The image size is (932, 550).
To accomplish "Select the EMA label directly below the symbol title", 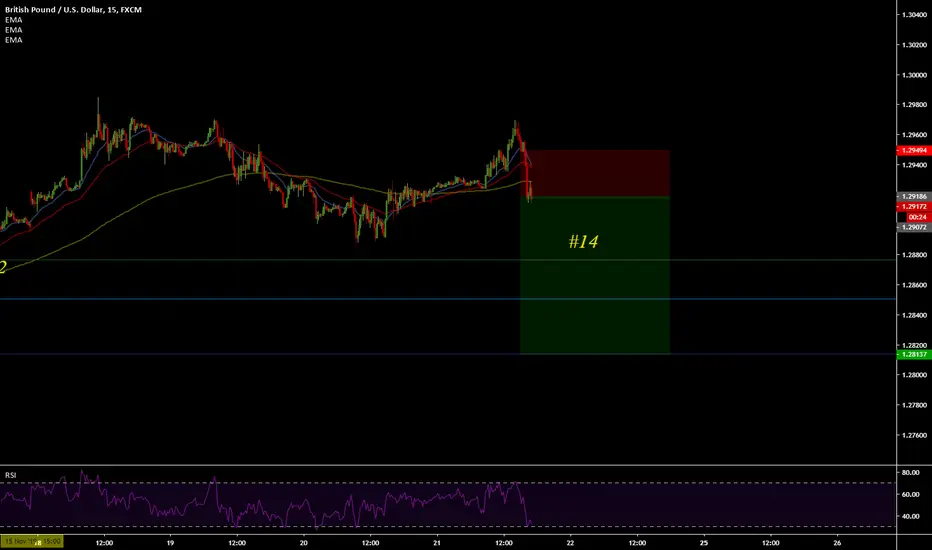I will pyautogui.click(x=14, y=20).
